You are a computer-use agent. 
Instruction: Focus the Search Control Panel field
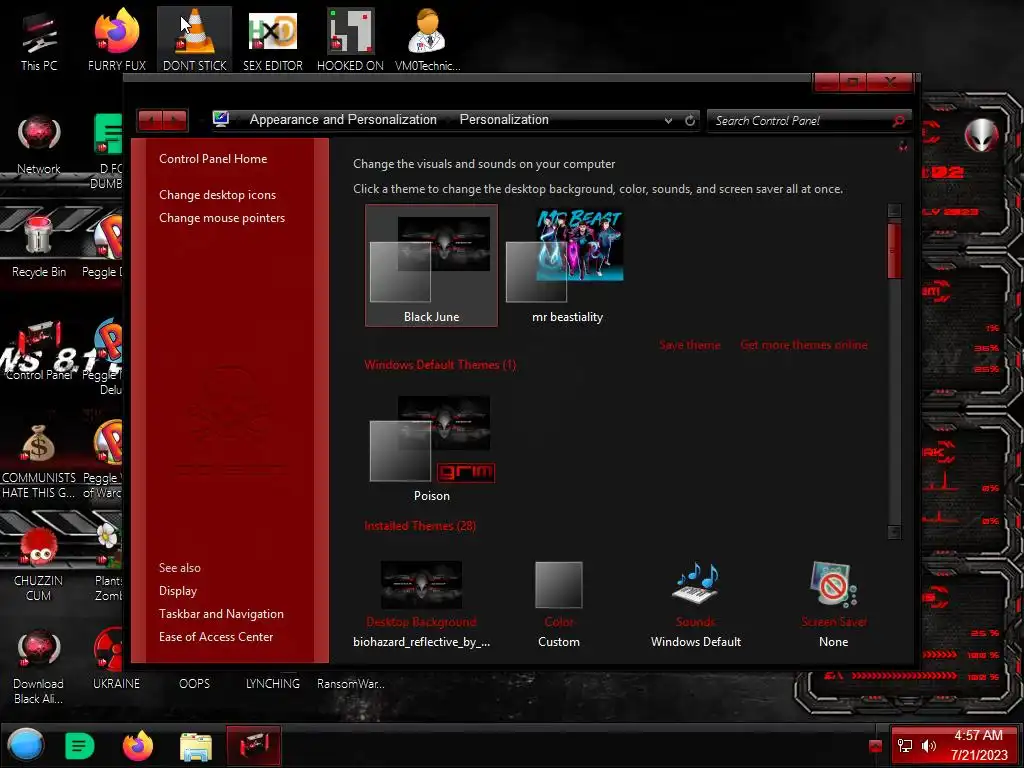[x=802, y=121]
